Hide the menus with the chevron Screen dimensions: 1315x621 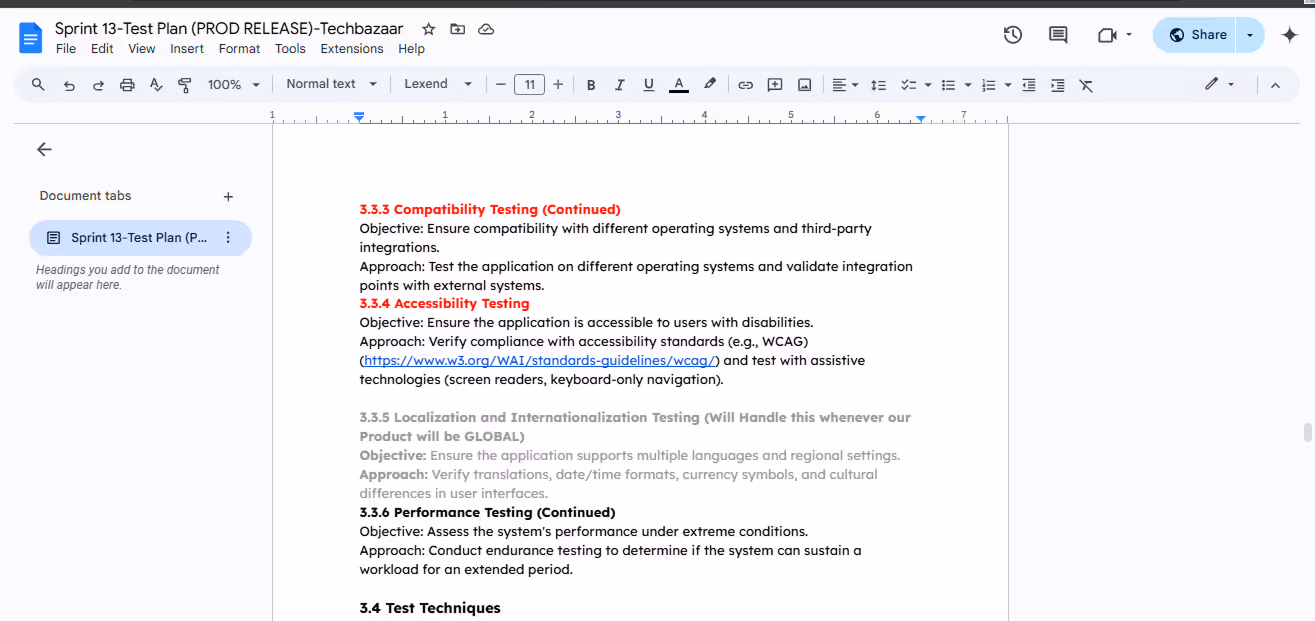(1275, 85)
